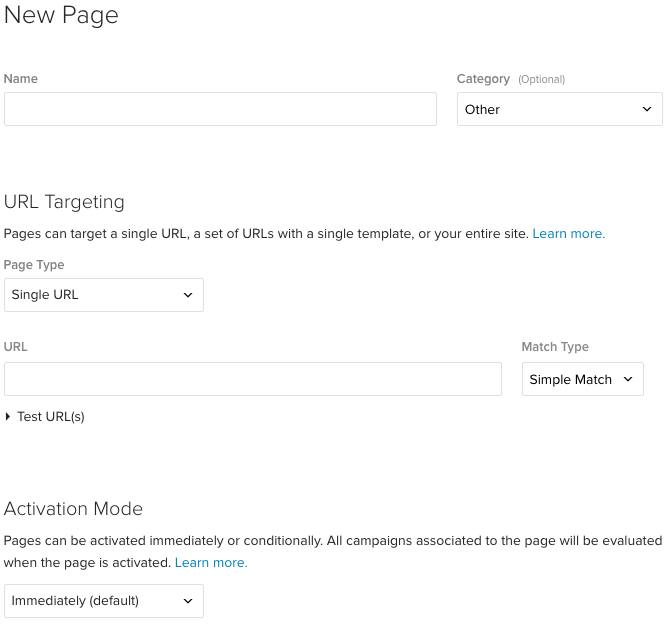Open the Category dropdown showing Other
668x624 pixels.
point(550,109)
